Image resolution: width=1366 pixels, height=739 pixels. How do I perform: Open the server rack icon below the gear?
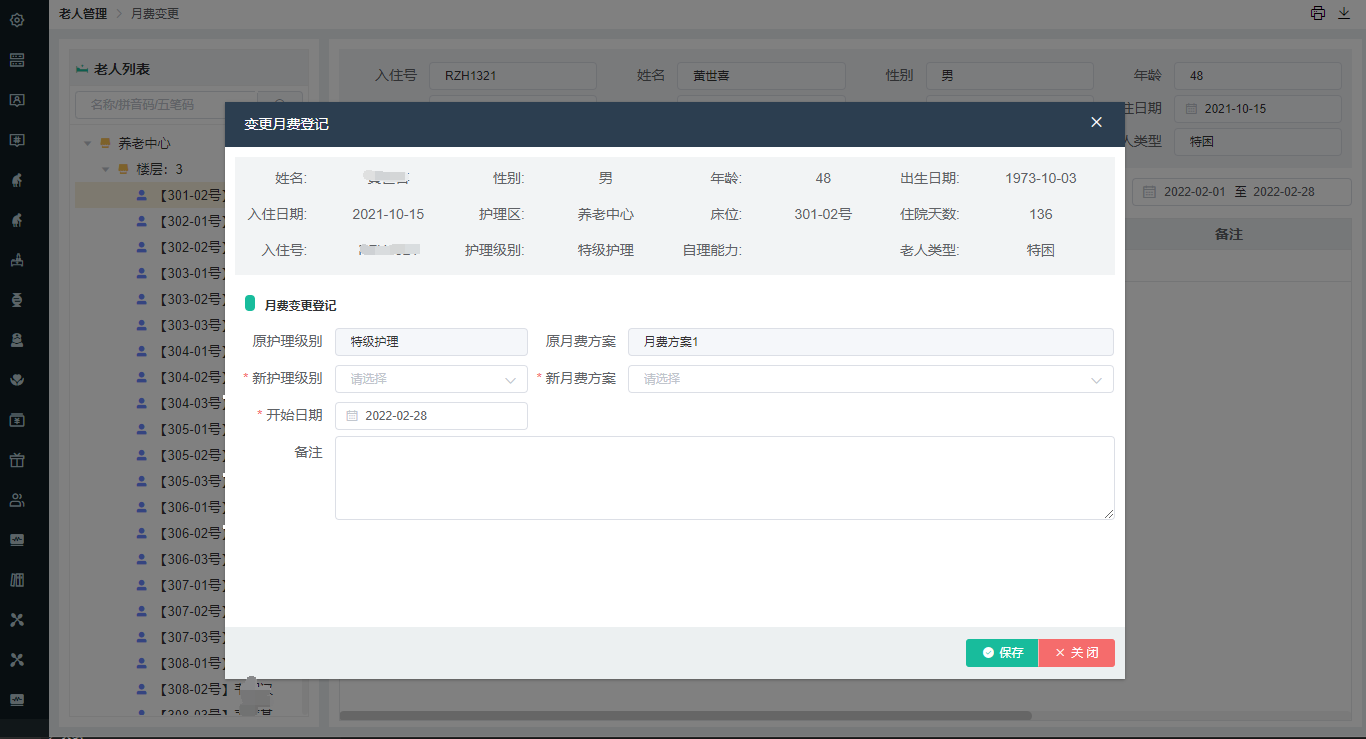(x=17, y=60)
